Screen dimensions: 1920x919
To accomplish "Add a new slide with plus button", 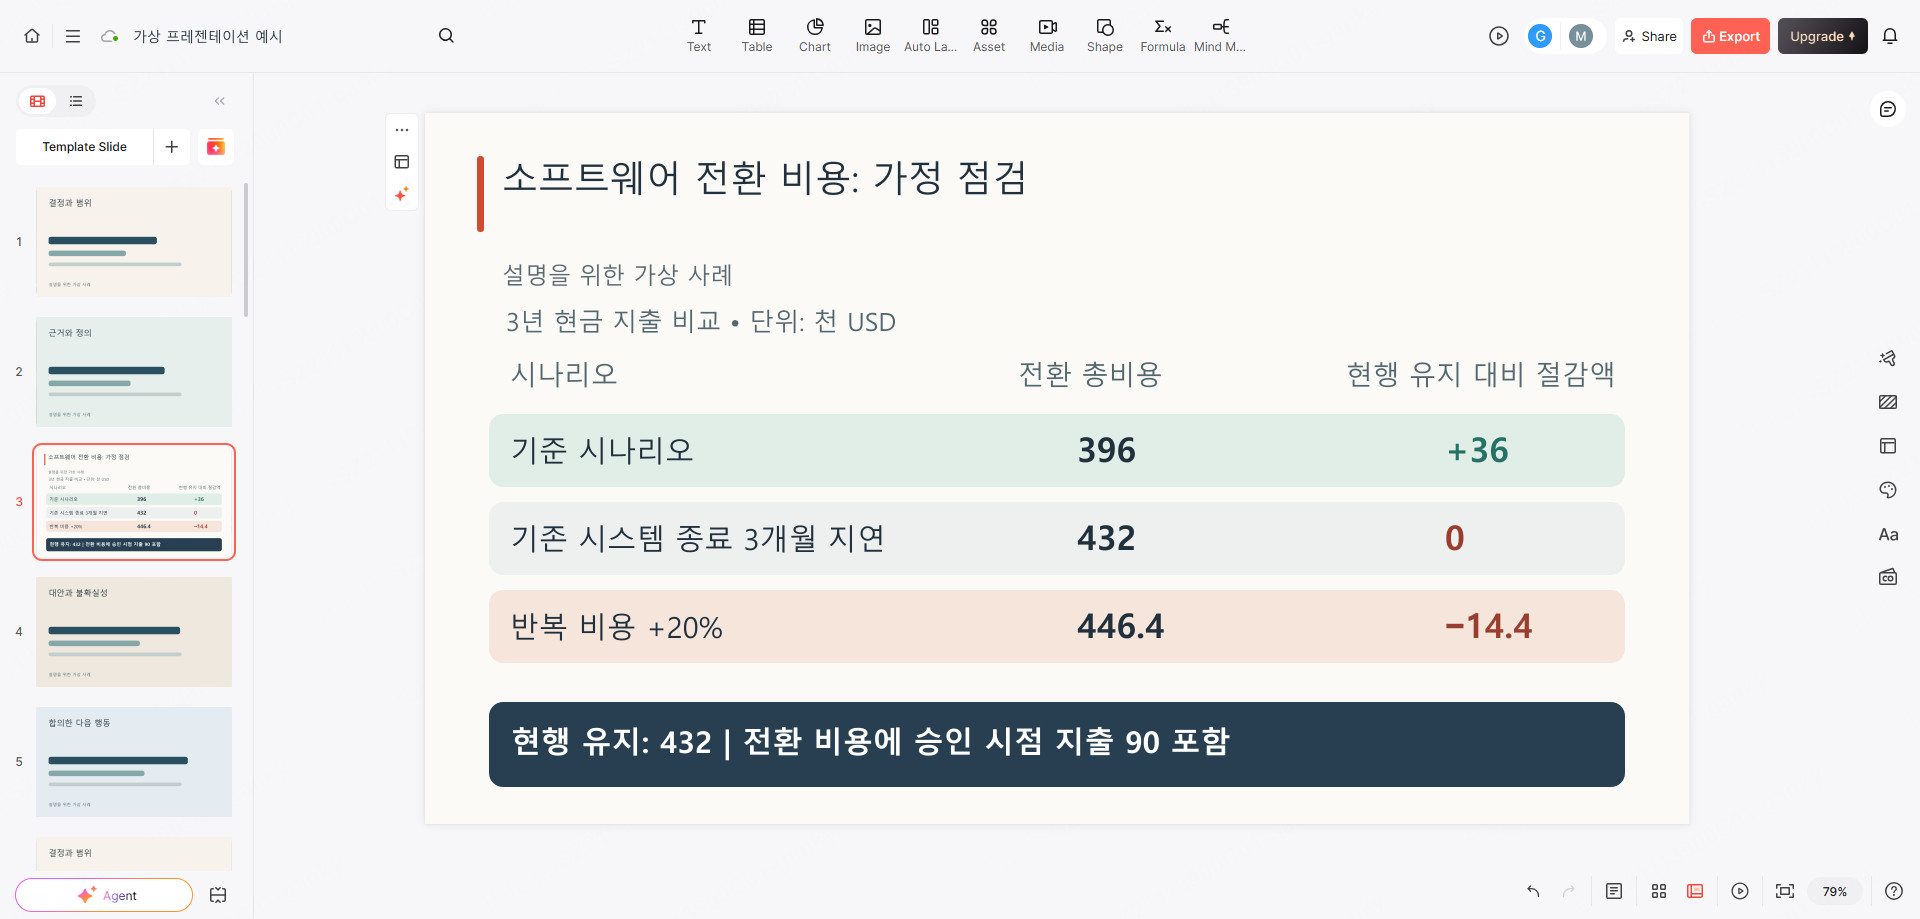I will pos(172,147).
